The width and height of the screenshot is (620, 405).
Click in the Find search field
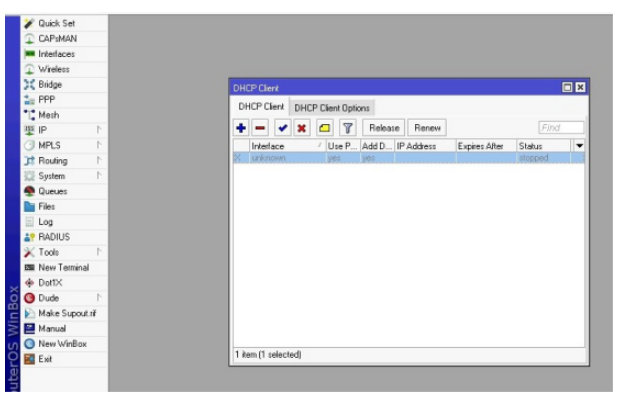(561, 128)
